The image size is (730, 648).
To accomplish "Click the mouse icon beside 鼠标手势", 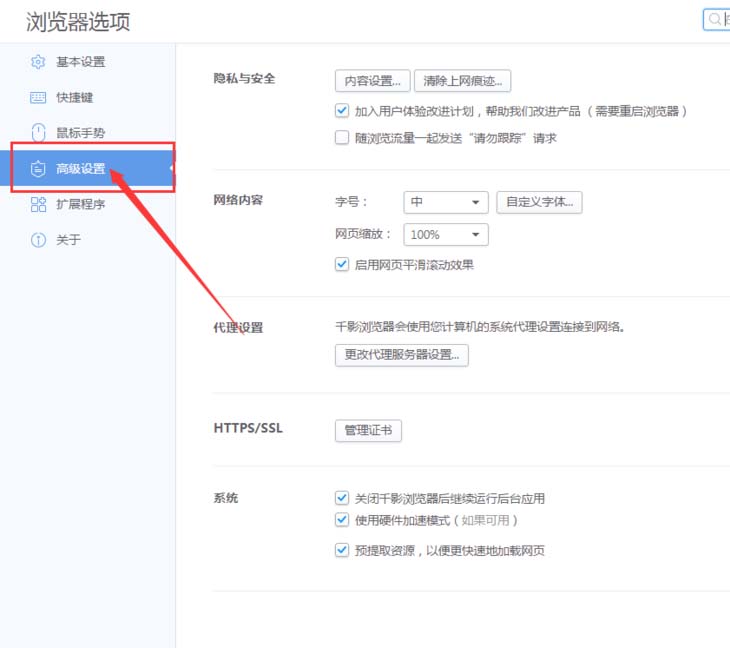I will tap(38, 132).
